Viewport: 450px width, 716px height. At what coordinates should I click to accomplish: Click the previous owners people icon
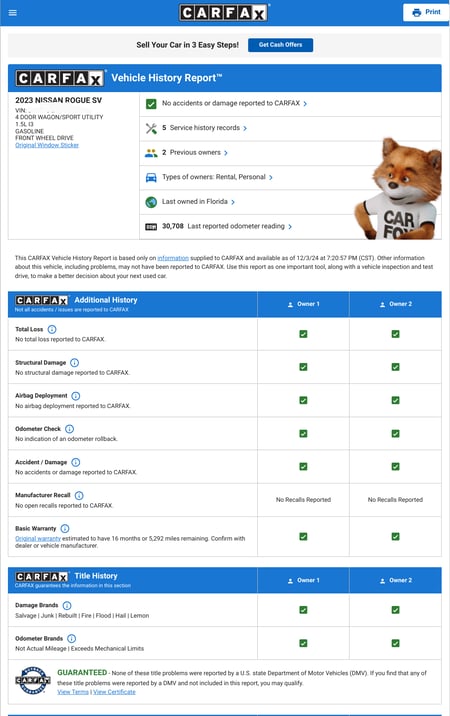[x=151, y=153]
